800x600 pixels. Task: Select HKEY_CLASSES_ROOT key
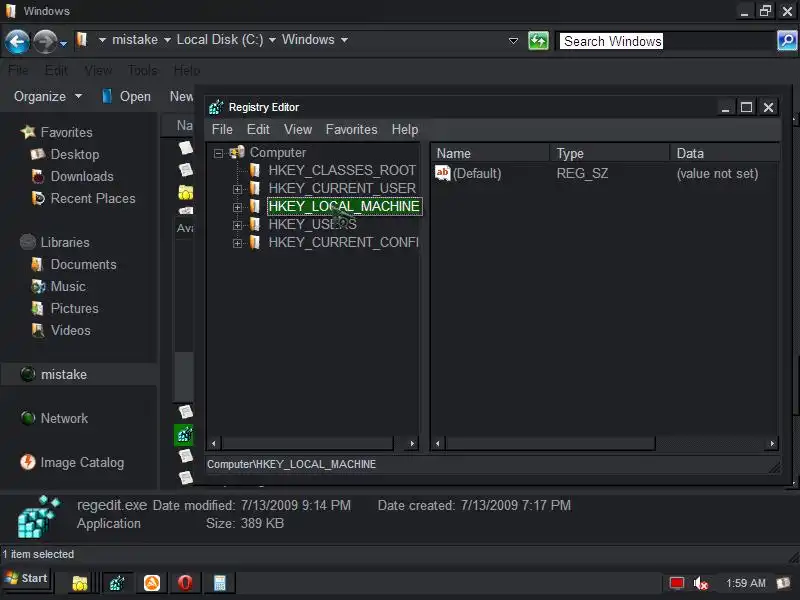point(342,170)
